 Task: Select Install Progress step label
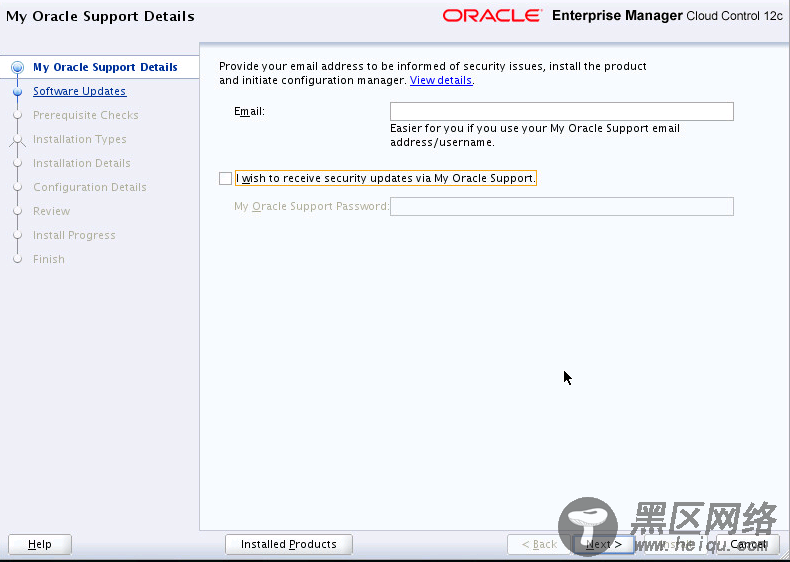(74, 235)
